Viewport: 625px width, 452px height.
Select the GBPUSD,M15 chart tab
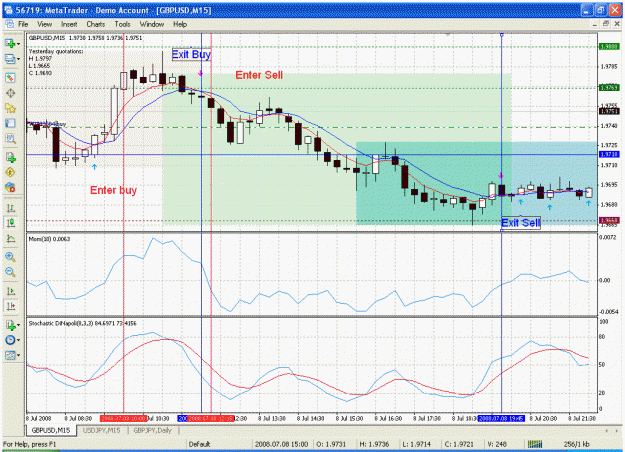[x=51, y=430]
